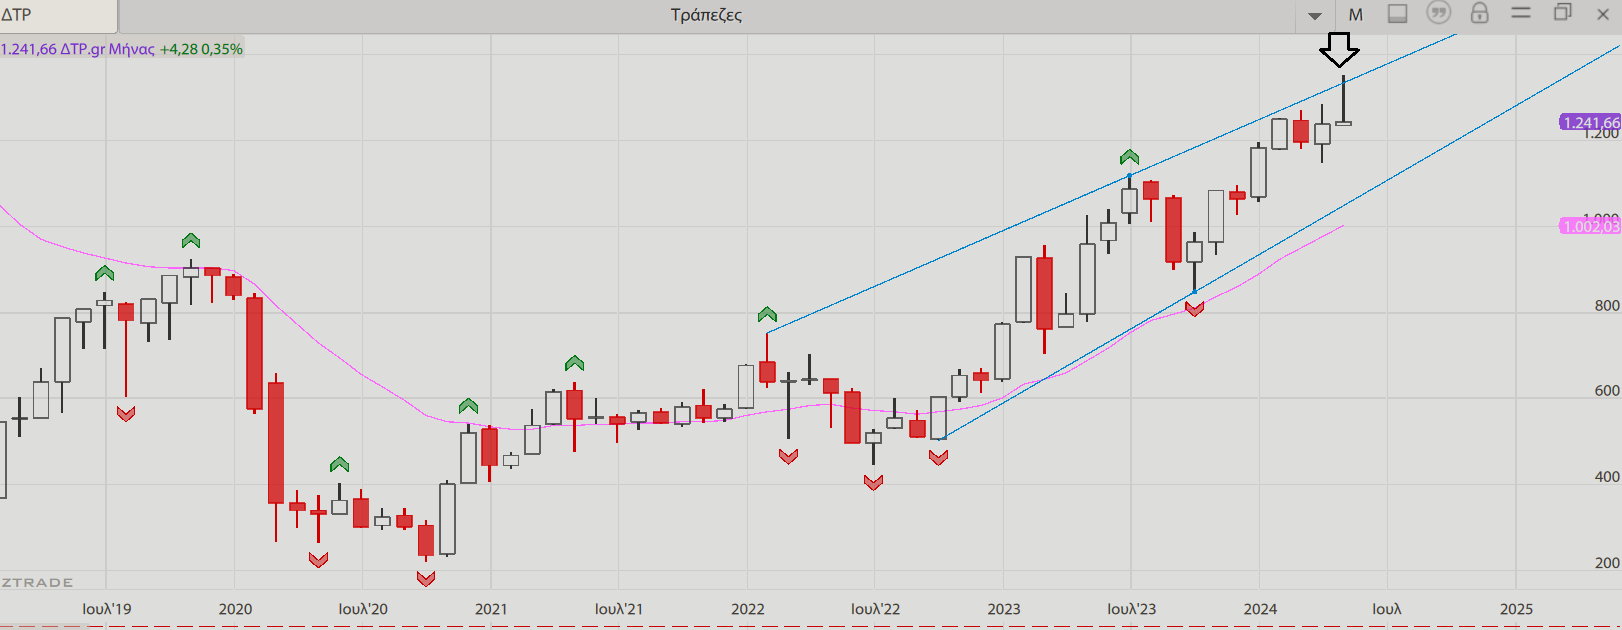The width and height of the screenshot is (1622, 630).
Task: Click the 2024 date axis label
Action: (1260, 609)
